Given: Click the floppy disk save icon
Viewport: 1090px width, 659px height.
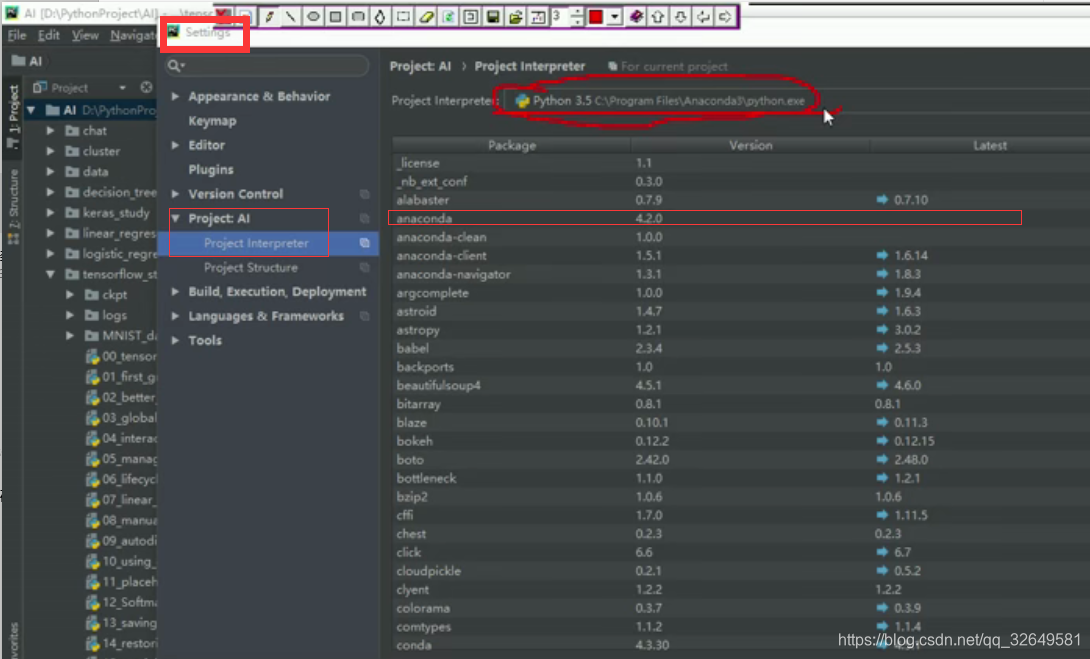Looking at the screenshot, I should 493,16.
